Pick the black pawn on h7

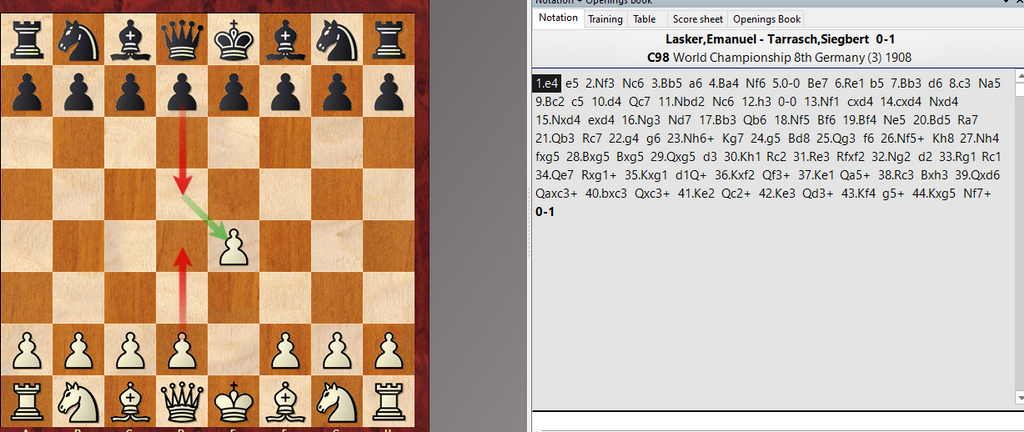pos(389,91)
